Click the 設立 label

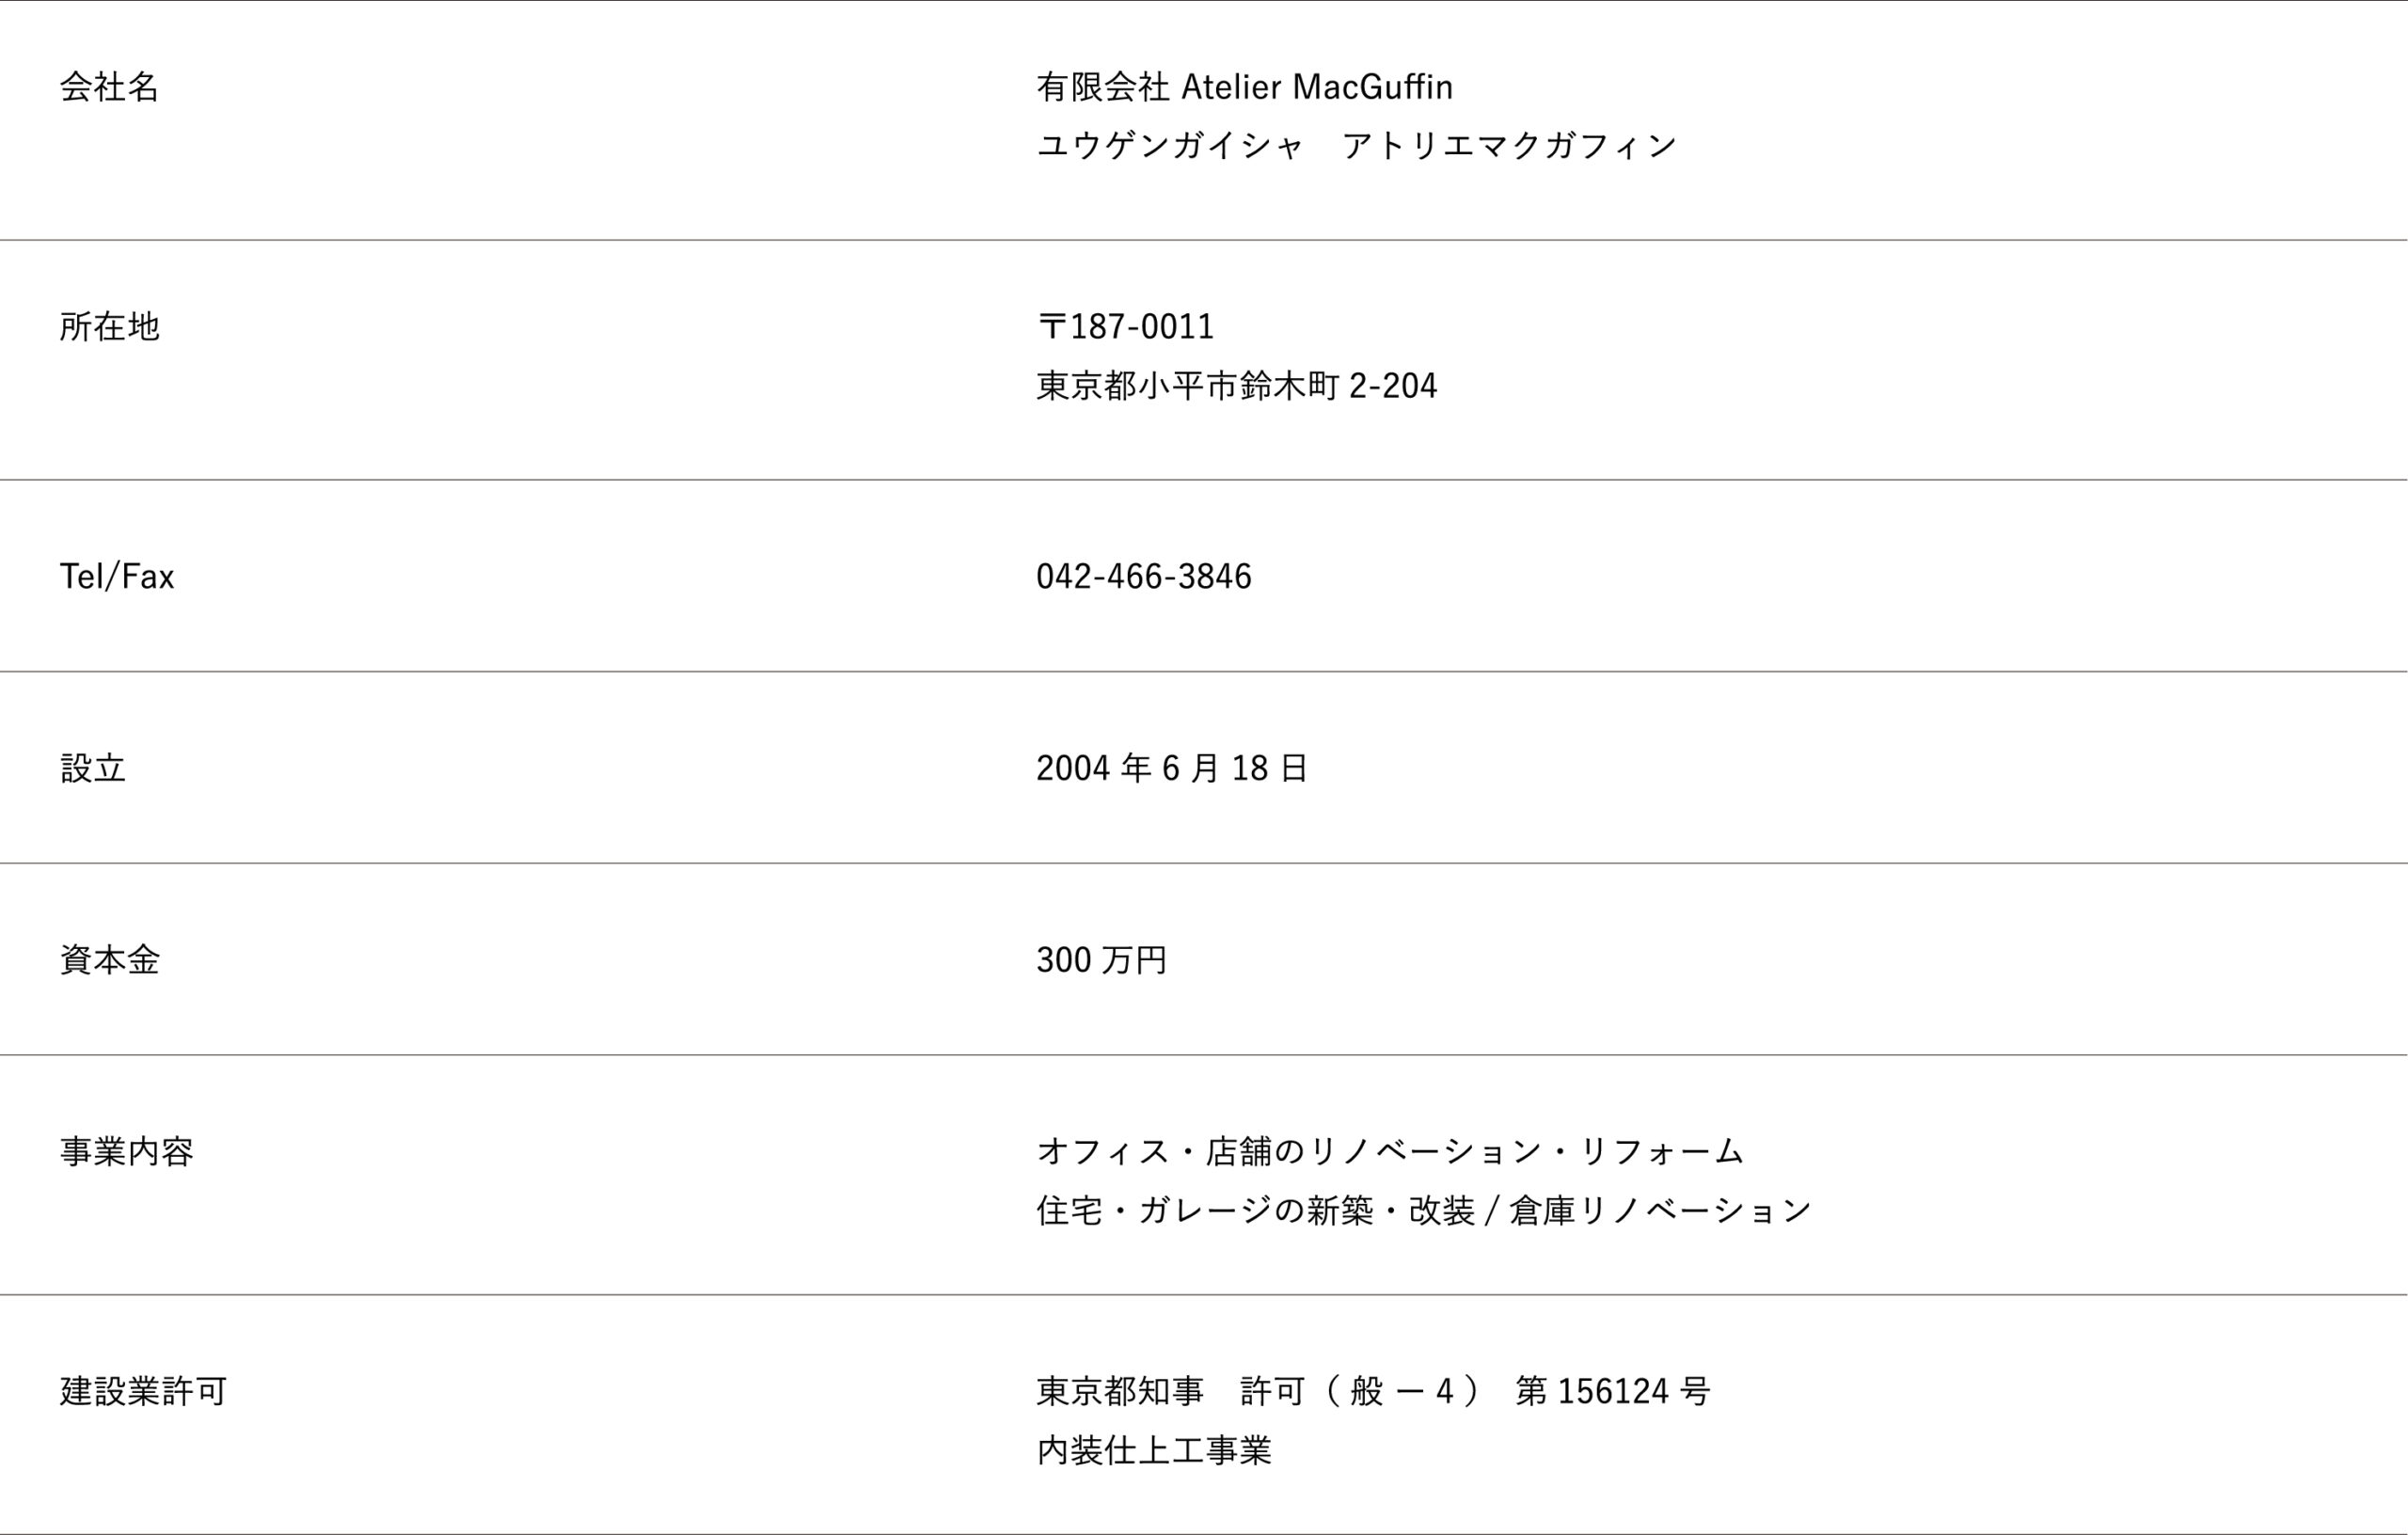(93, 768)
